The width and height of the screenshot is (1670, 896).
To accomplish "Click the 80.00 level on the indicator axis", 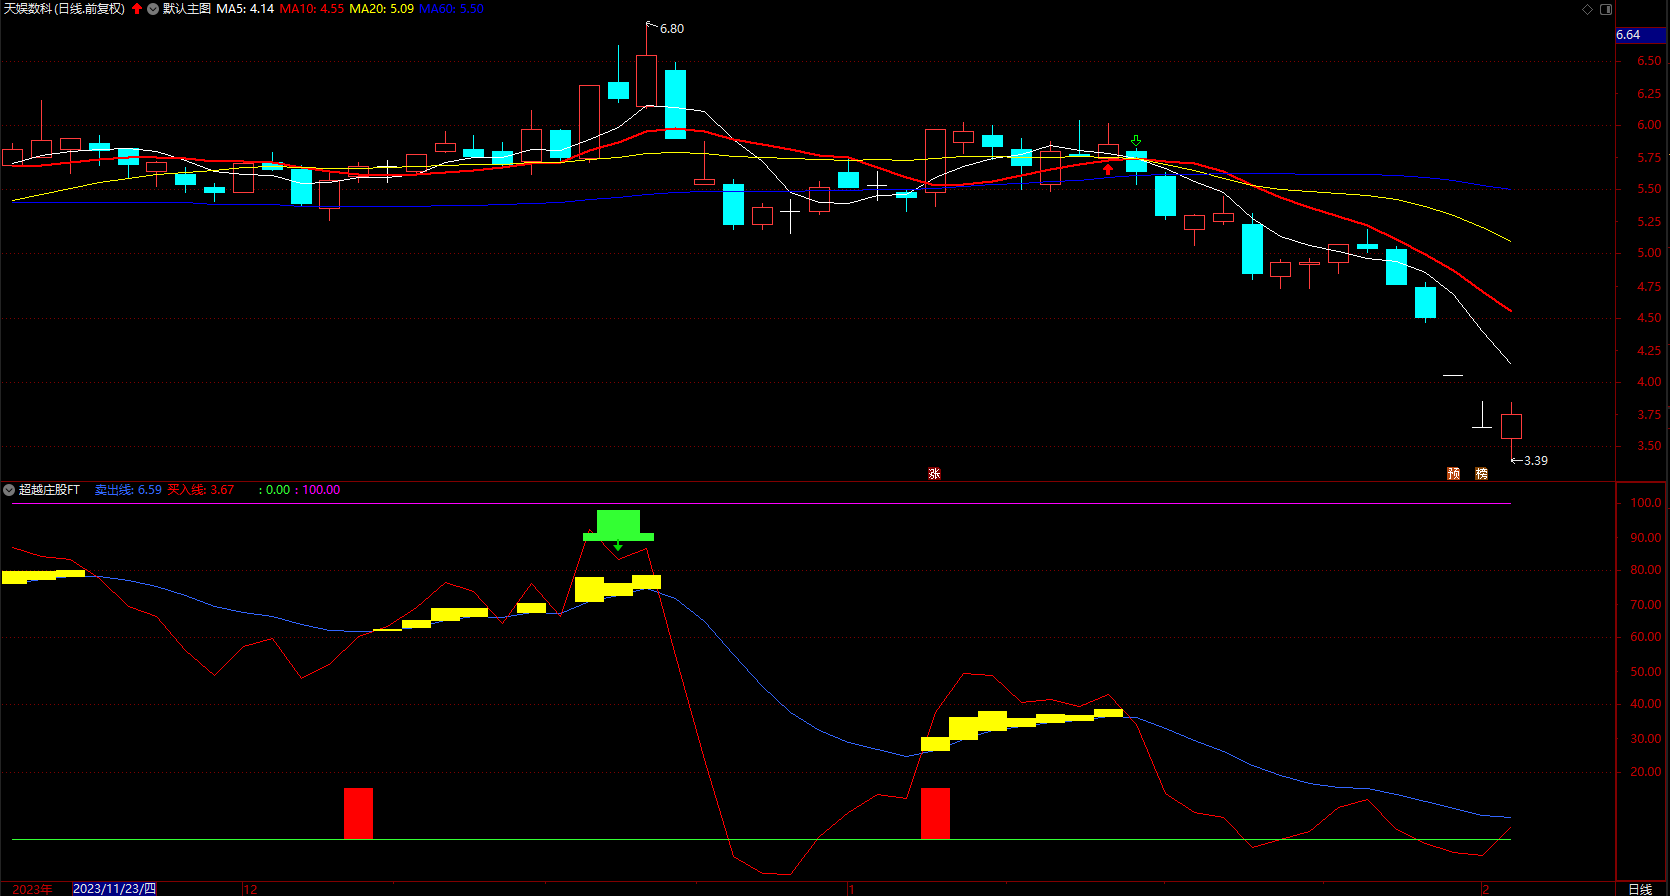I will point(1646,571).
